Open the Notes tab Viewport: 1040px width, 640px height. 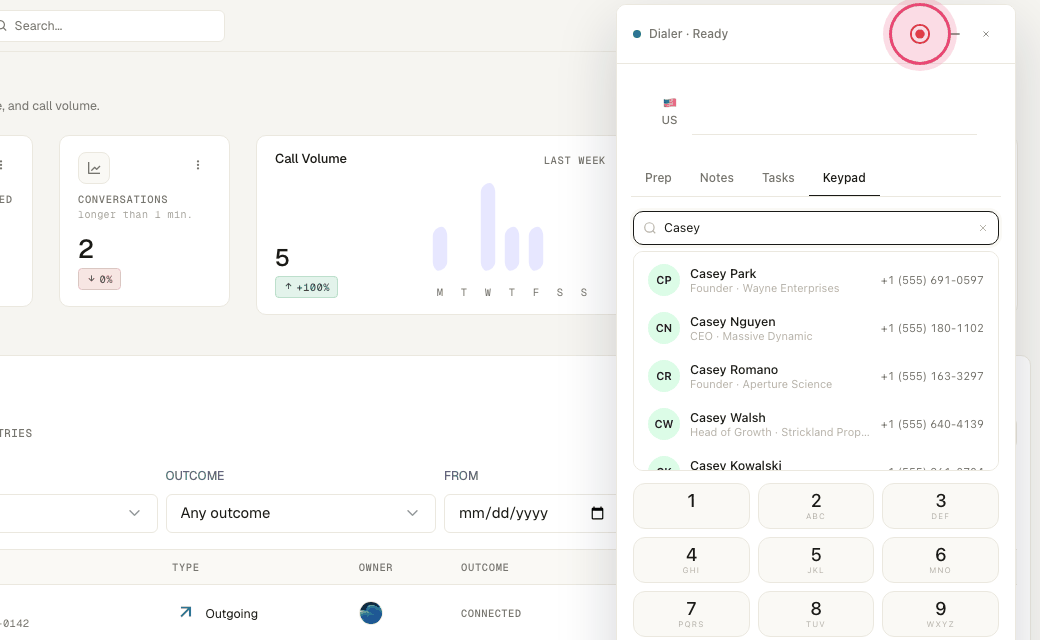pos(716,178)
